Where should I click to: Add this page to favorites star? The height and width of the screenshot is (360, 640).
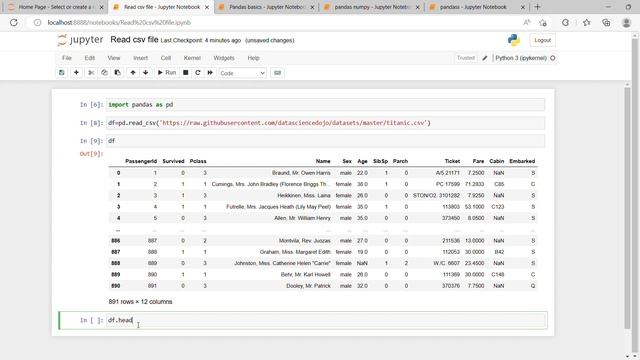pyautogui.click(x=543, y=22)
